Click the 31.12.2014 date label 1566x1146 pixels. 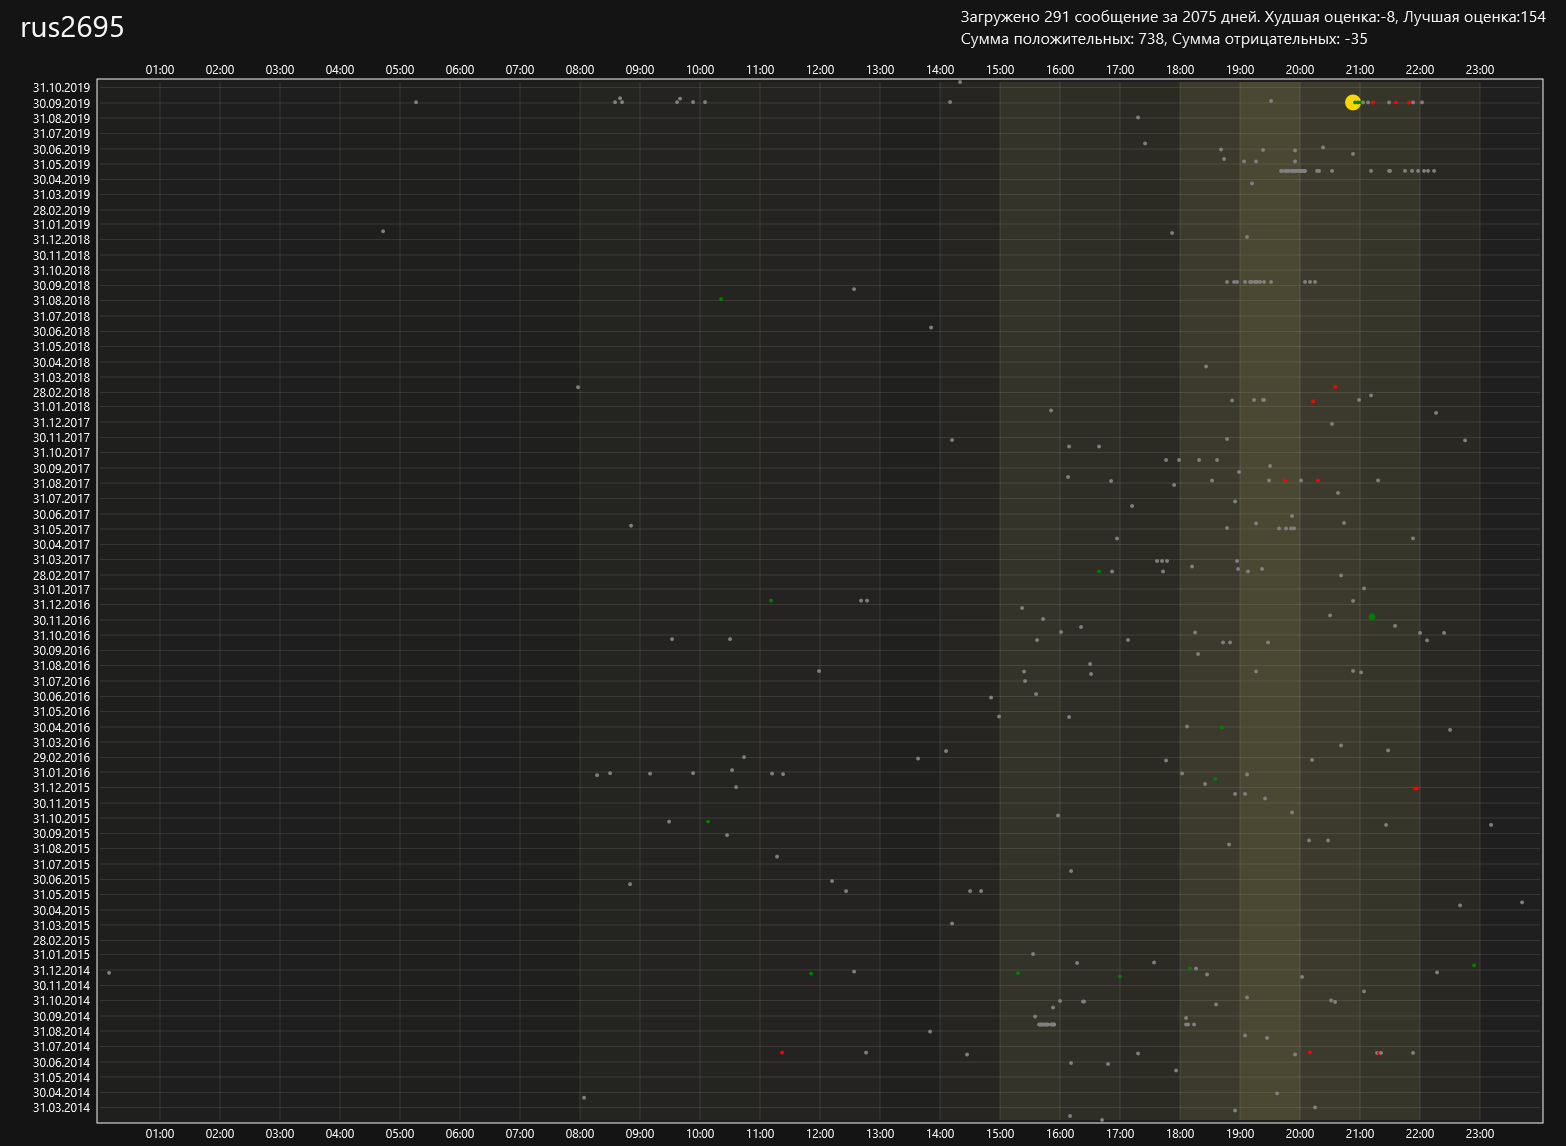click(61, 971)
